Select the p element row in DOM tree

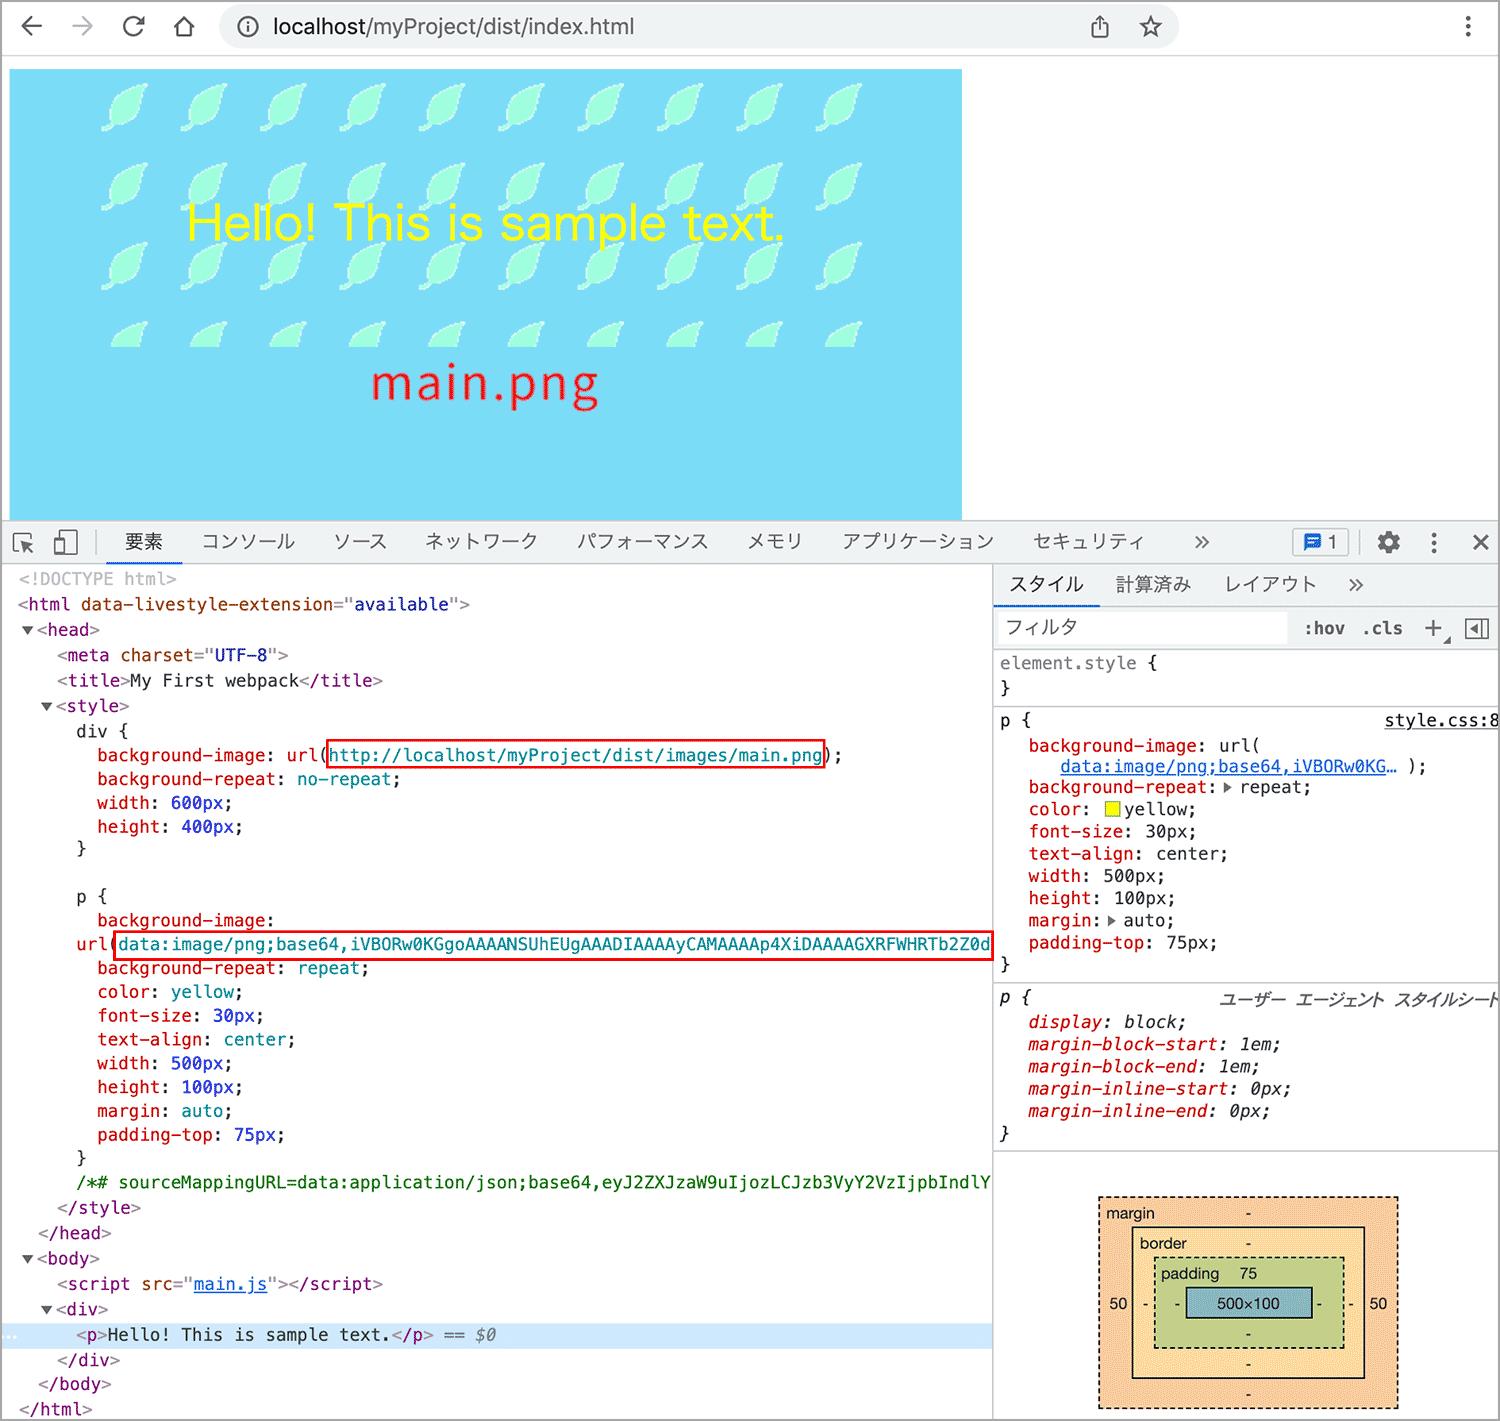(x=497, y=1335)
